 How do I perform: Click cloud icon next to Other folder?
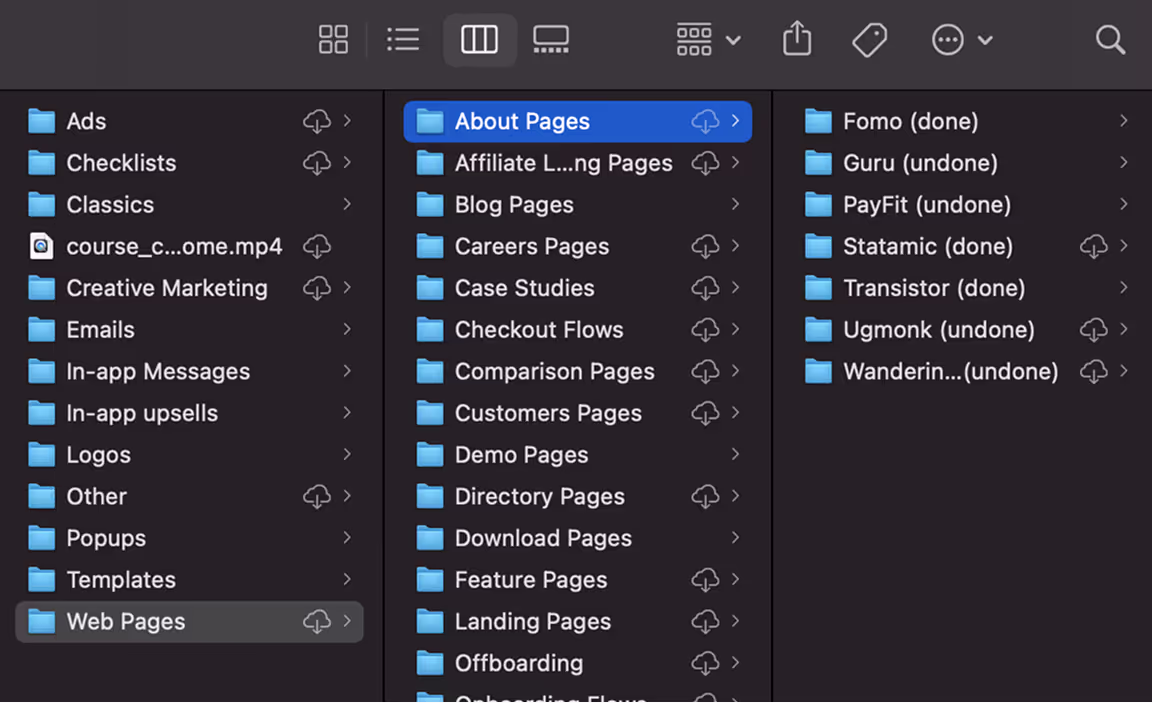pyautogui.click(x=317, y=497)
